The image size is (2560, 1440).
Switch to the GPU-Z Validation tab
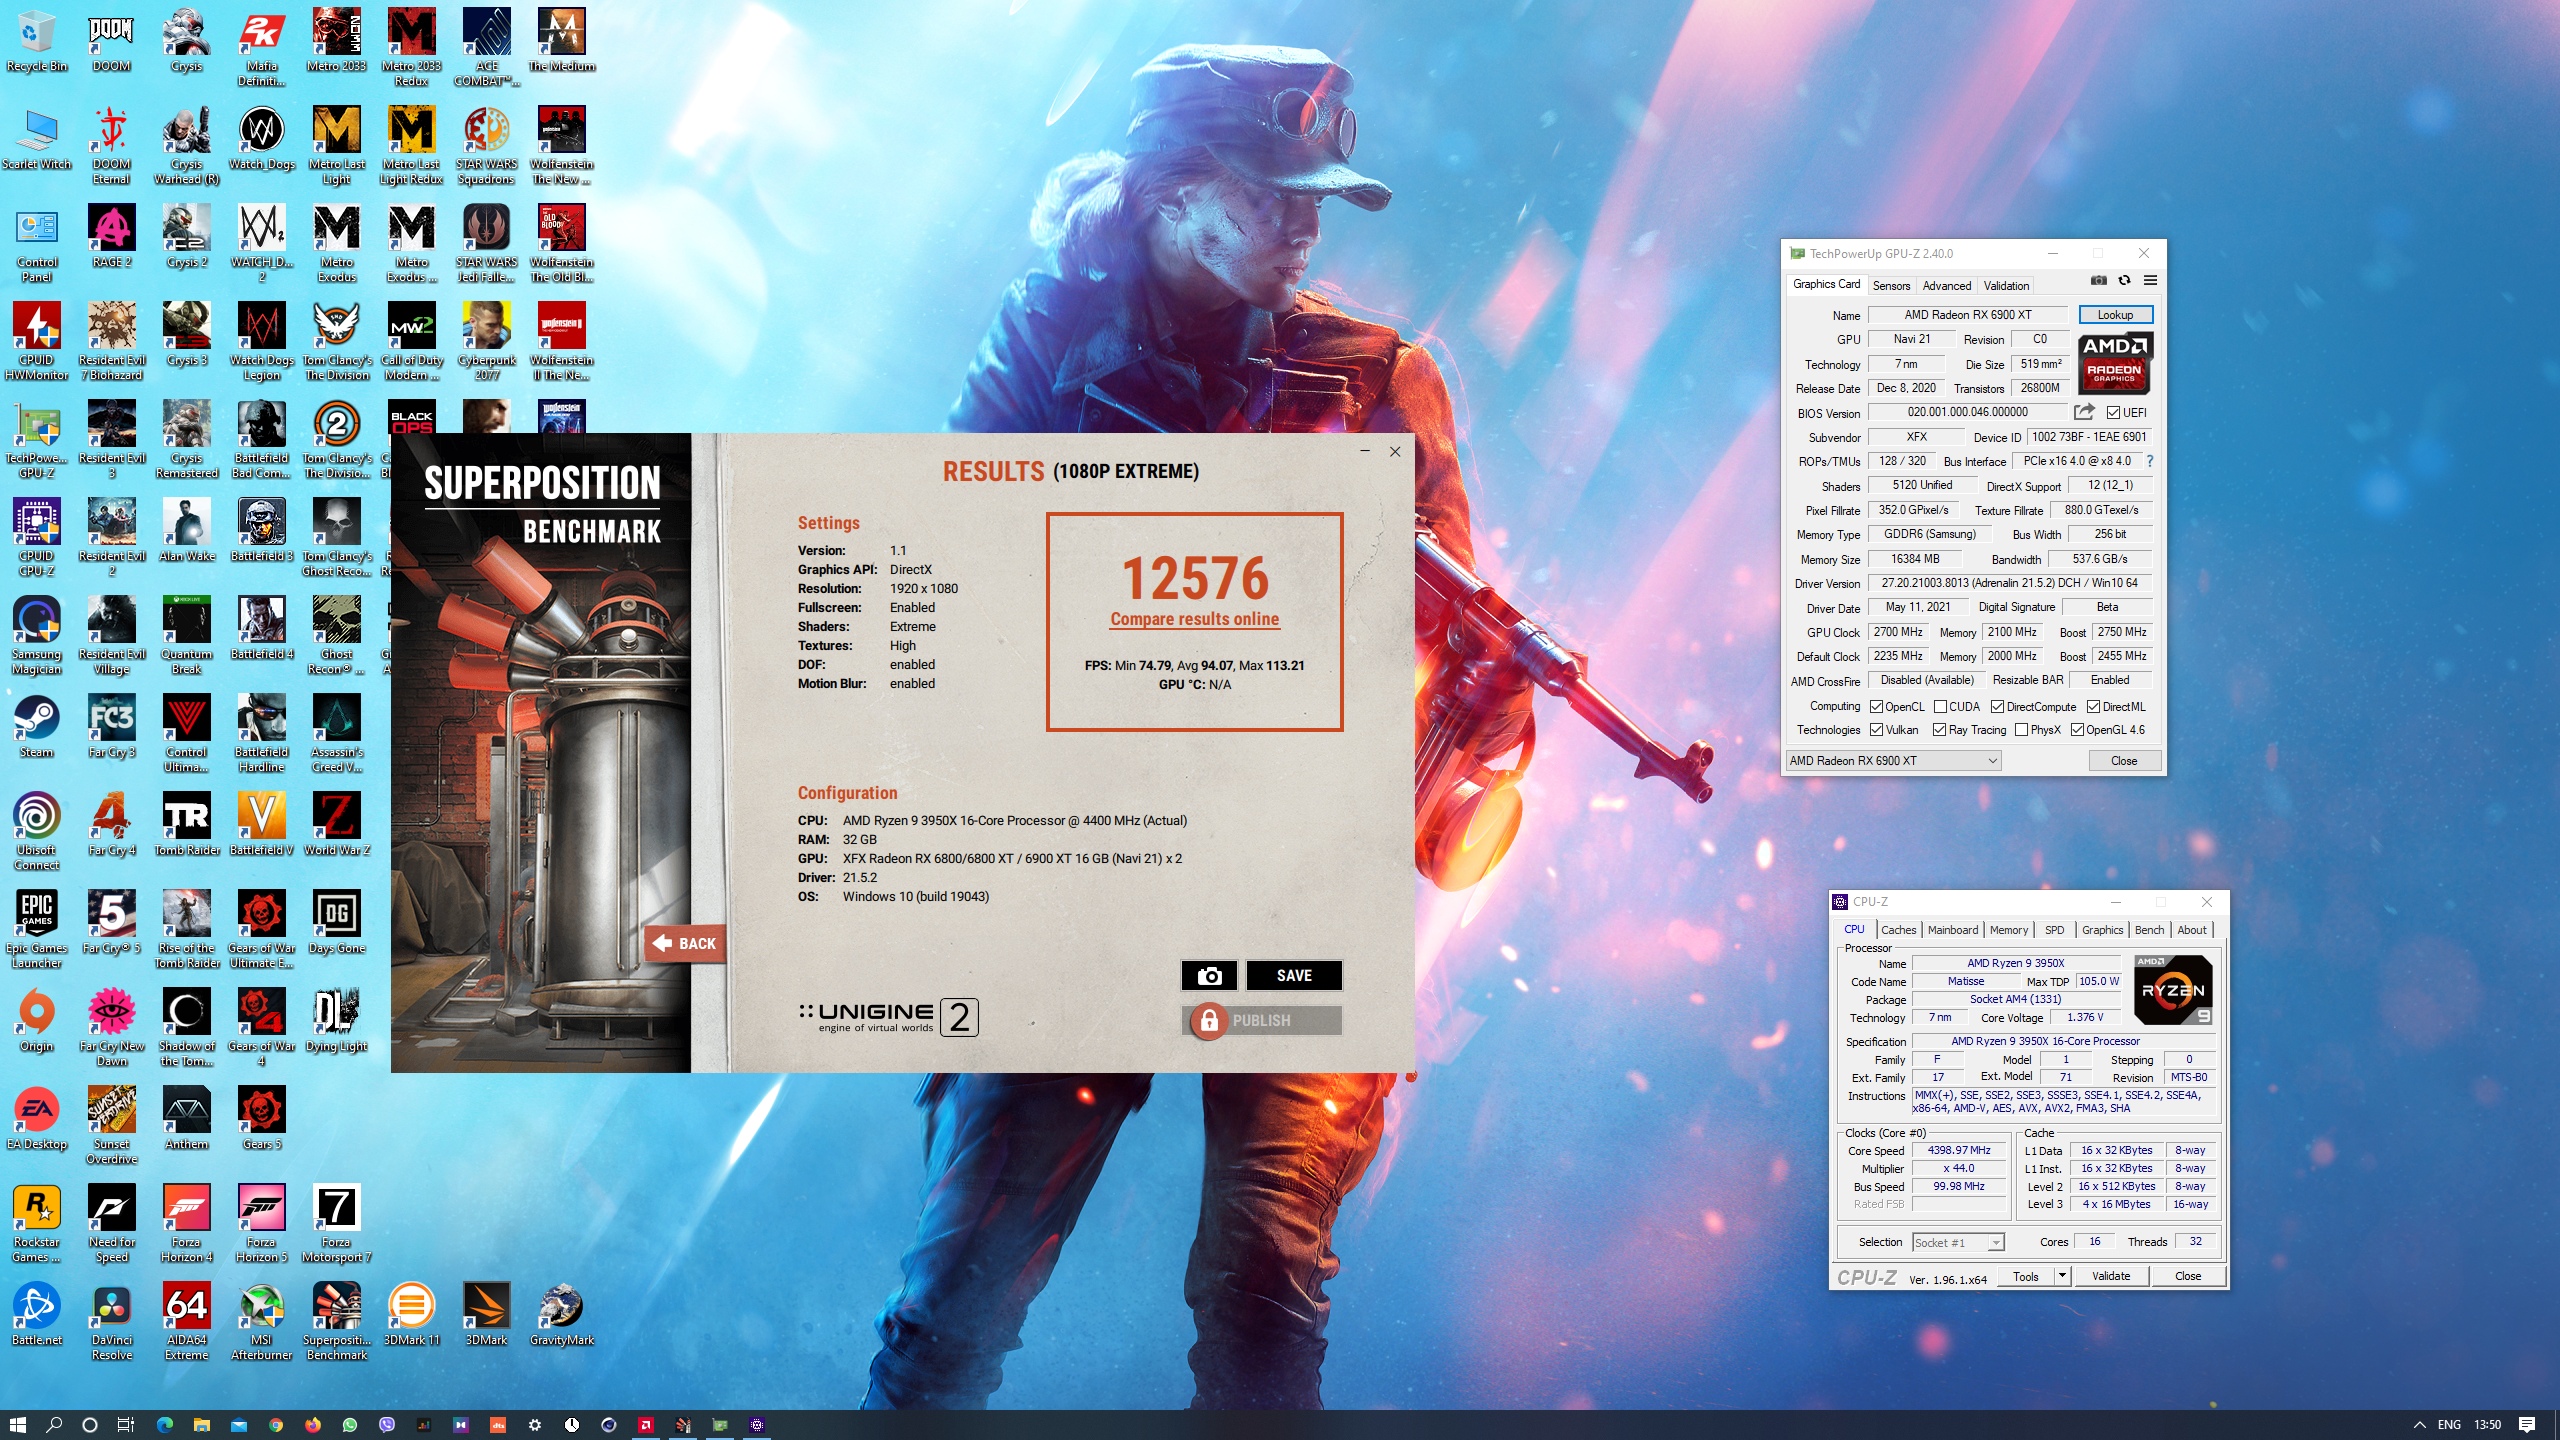(2006, 285)
